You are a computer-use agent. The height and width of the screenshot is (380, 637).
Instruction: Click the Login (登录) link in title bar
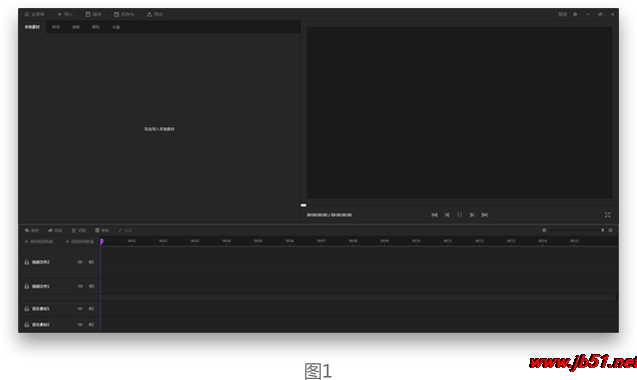pyautogui.click(x=562, y=14)
